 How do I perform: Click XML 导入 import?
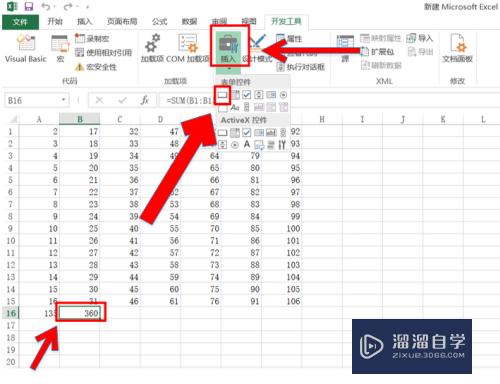(420, 38)
